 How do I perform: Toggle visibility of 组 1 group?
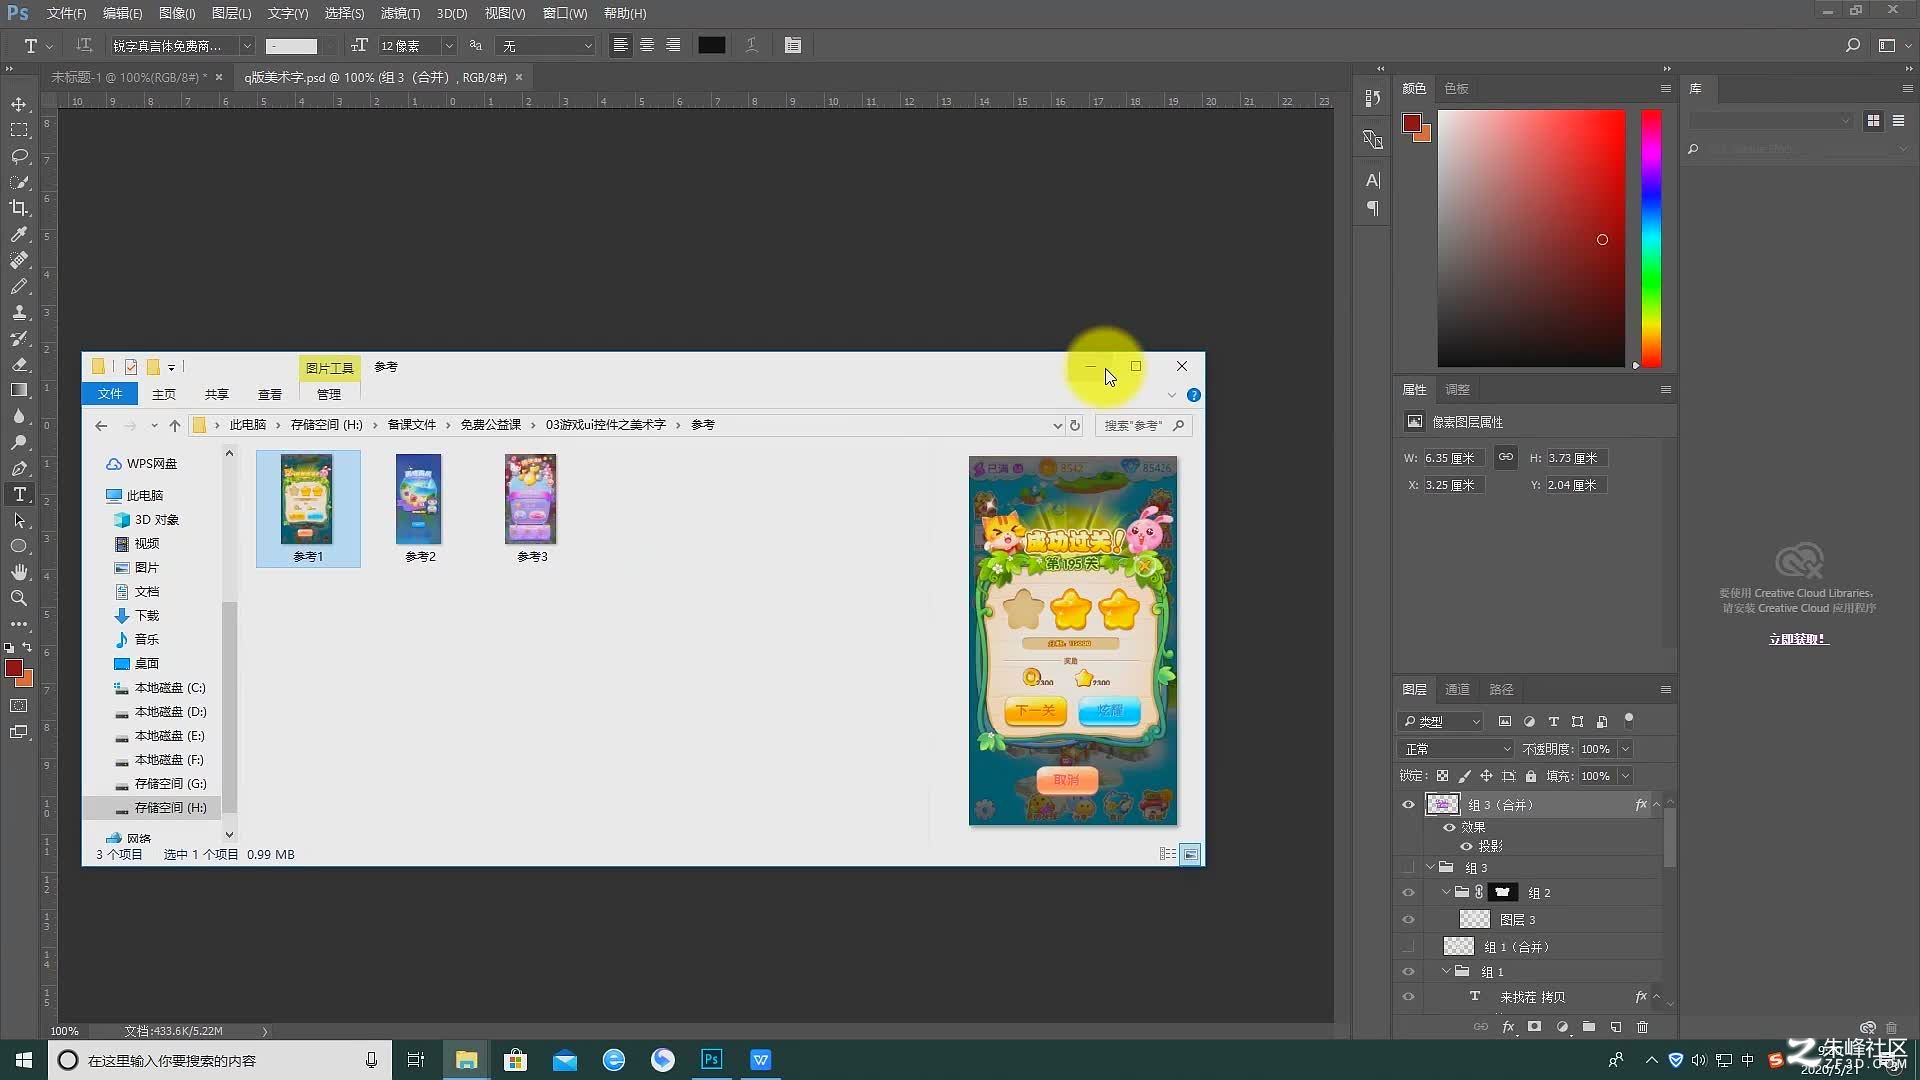point(1408,972)
